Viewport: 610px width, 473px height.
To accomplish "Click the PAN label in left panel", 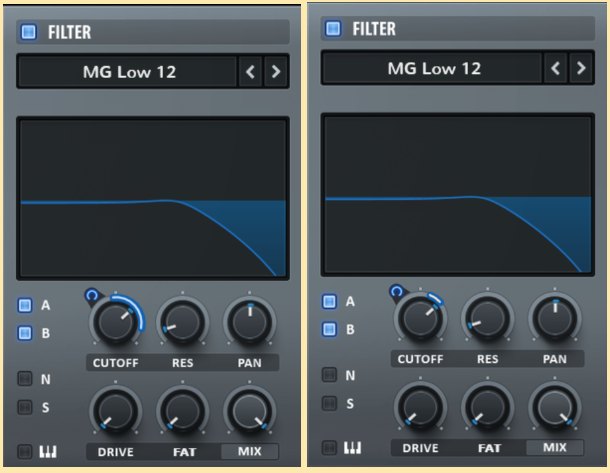I will pyautogui.click(x=250, y=363).
